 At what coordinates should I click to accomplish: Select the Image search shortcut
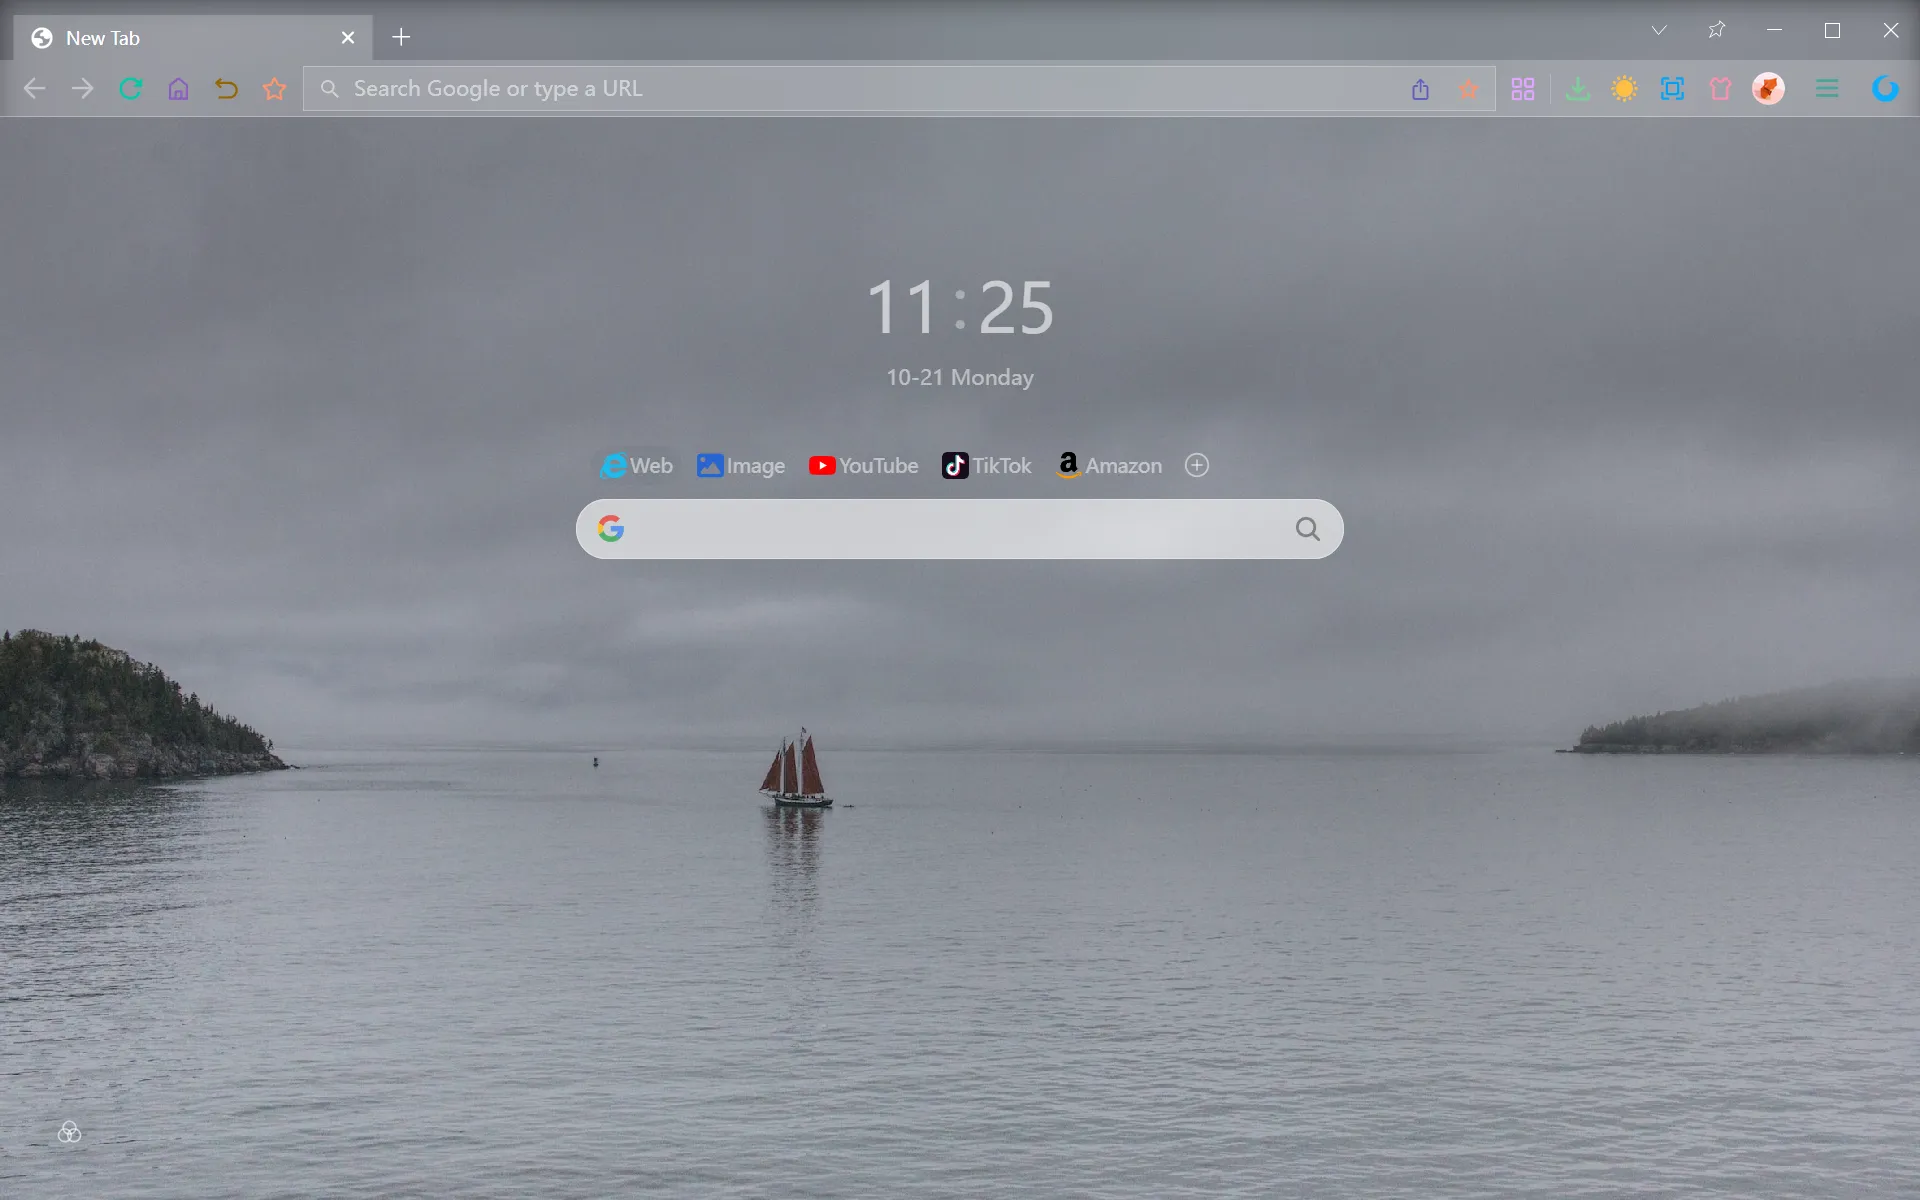[741, 466]
